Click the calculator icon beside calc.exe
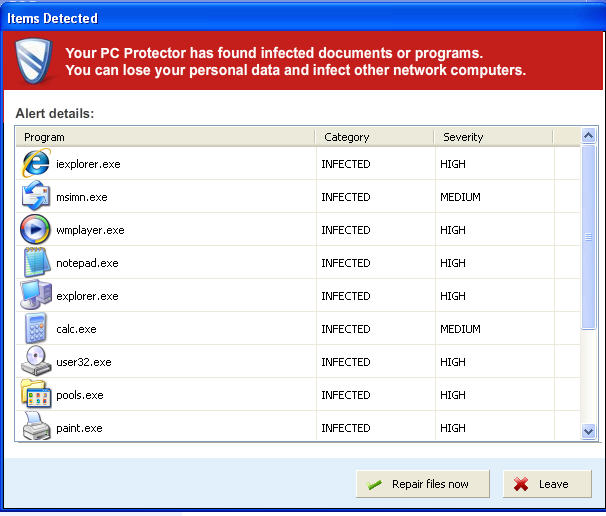 tap(36, 329)
